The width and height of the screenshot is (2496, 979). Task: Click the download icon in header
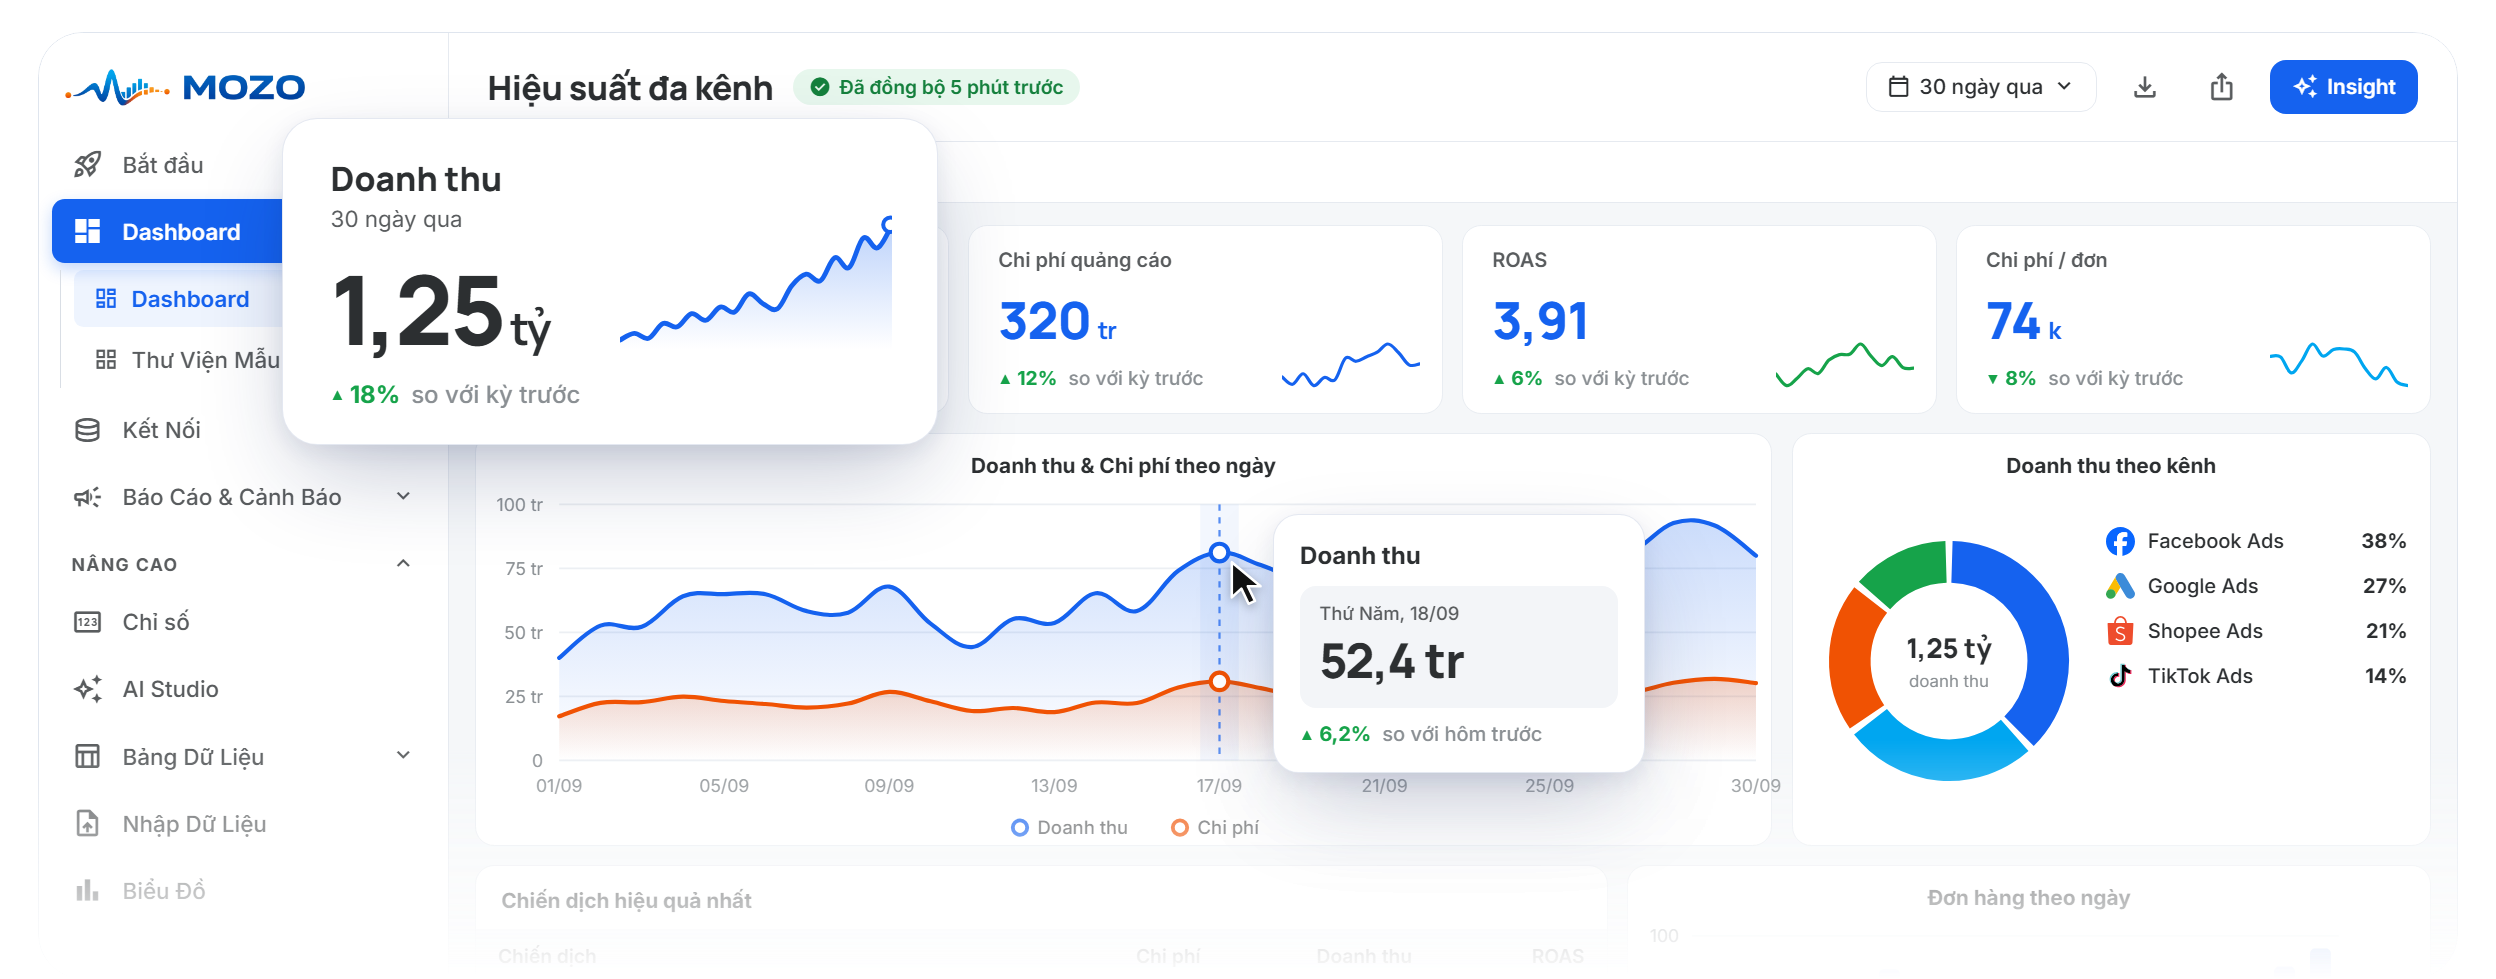click(2144, 87)
